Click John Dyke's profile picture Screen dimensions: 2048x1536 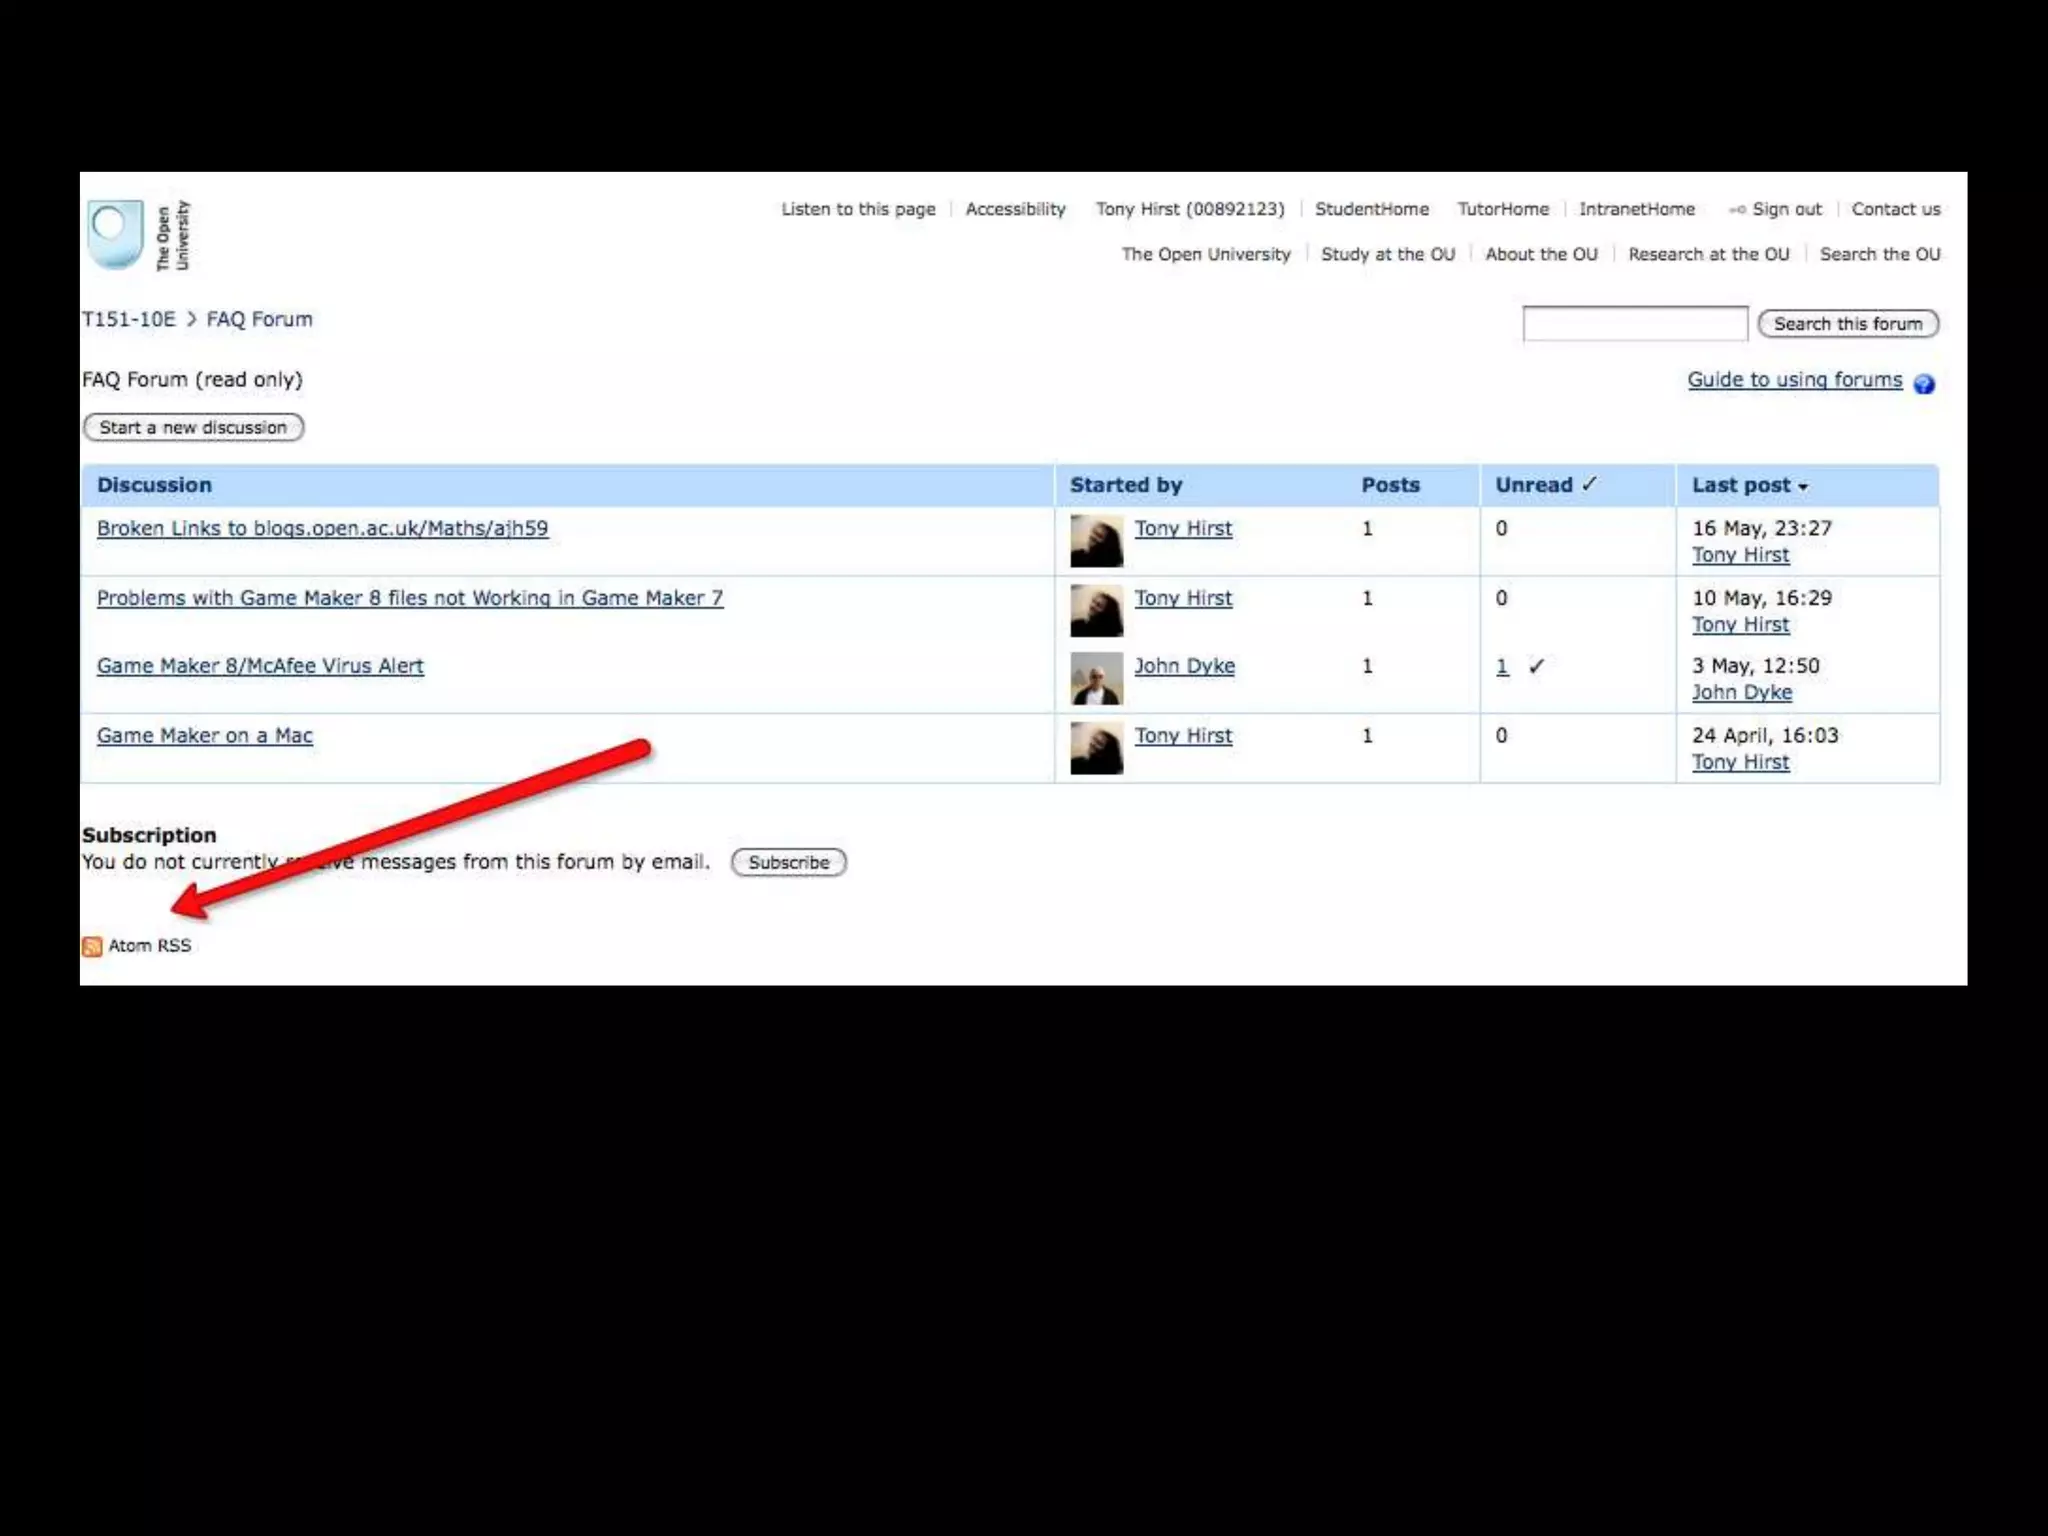pyautogui.click(x=1096, y=678)
